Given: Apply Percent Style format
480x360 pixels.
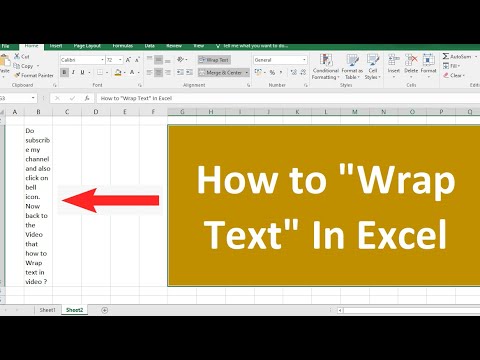Looking at the screenshot, I should [x=272, y=72].
